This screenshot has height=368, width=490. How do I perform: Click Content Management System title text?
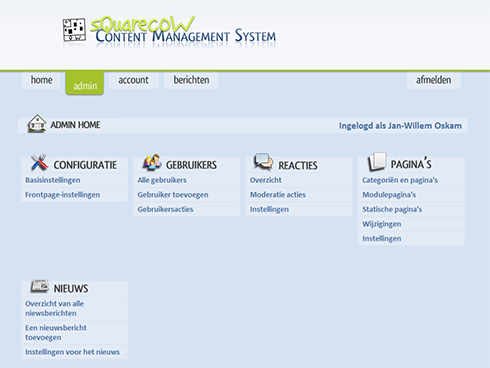tap(186, 36)
